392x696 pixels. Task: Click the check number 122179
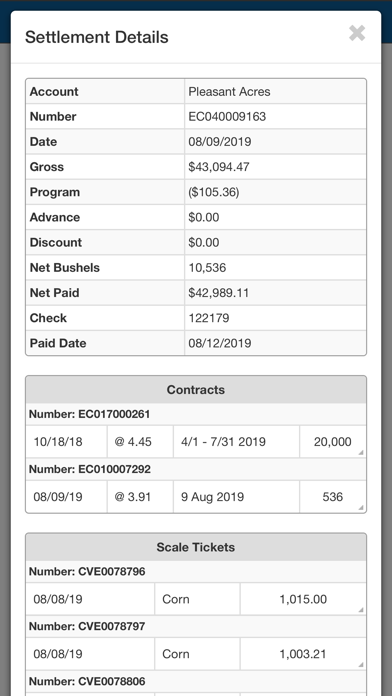[x=209, y=318]
